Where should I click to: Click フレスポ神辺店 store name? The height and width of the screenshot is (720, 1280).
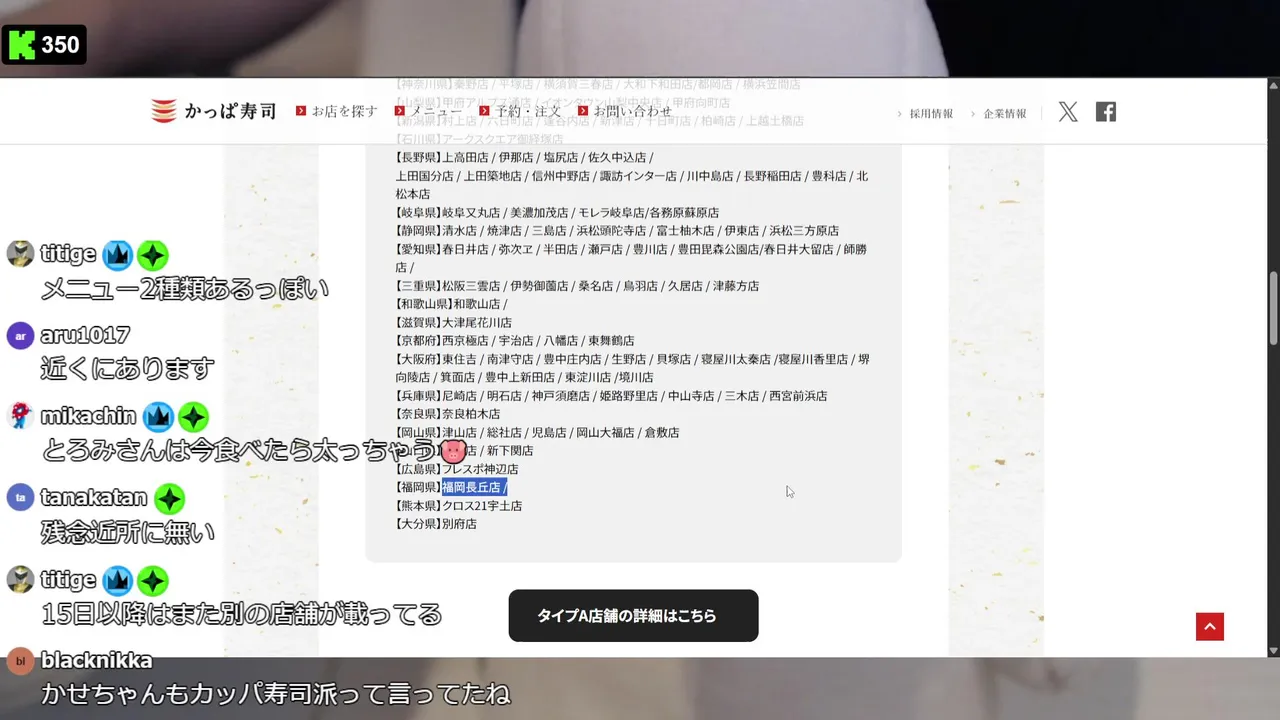pos(480,469)
